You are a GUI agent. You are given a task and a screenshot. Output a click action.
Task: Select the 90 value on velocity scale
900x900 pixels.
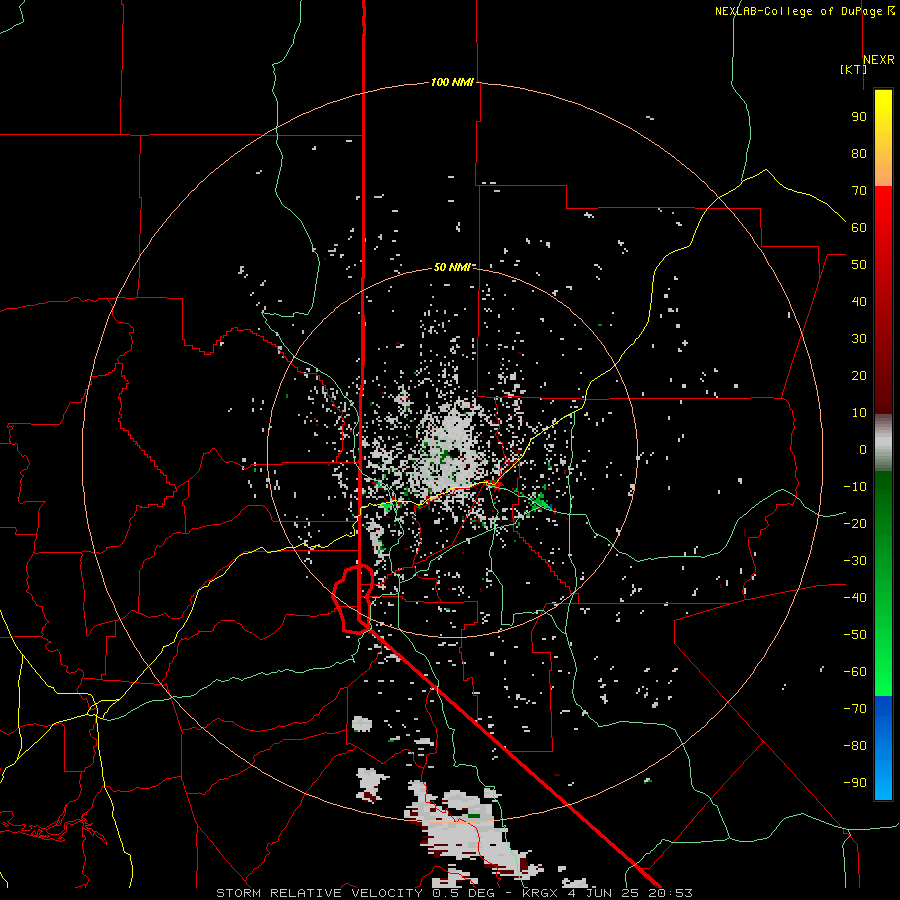point(859,117)
